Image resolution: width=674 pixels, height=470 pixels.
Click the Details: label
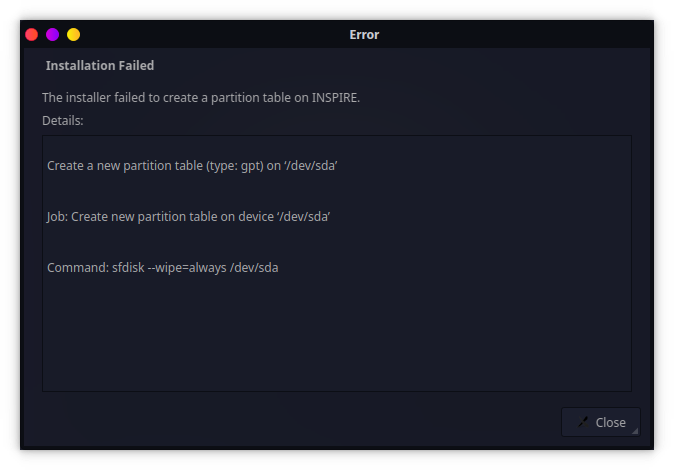pyautogui.click(x=63, y=121)
